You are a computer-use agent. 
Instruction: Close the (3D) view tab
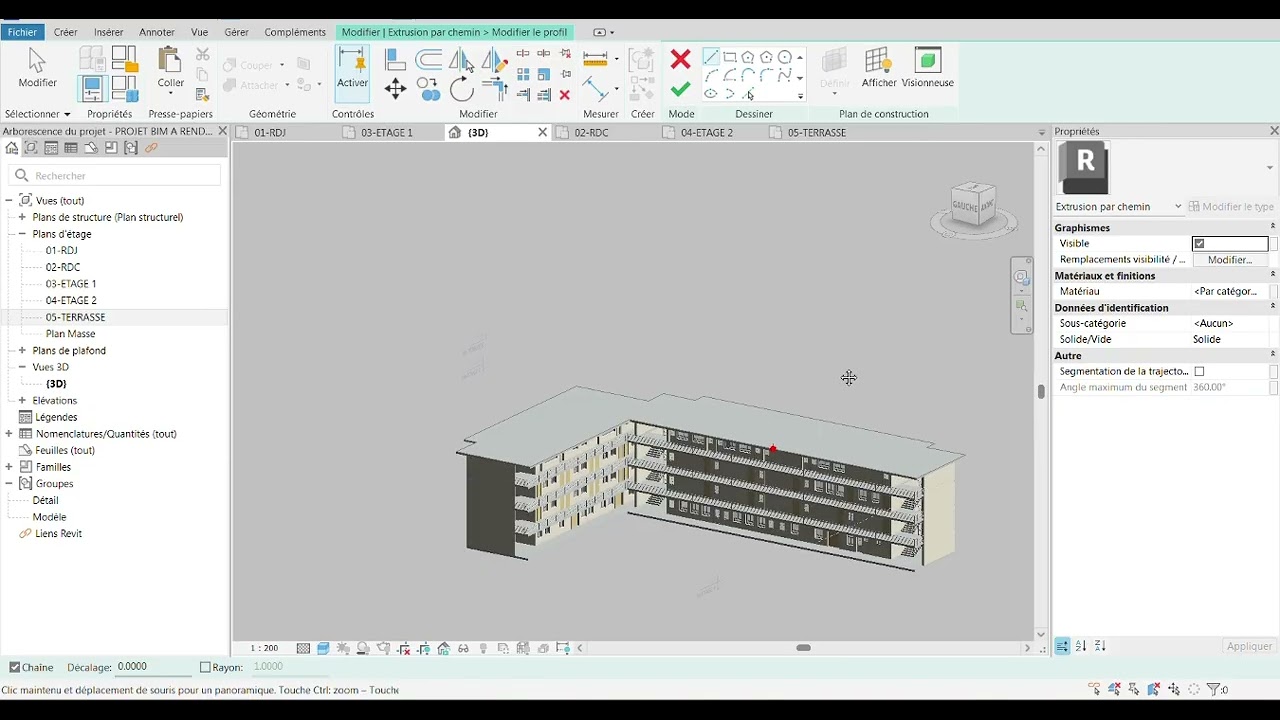coord(543,132)
